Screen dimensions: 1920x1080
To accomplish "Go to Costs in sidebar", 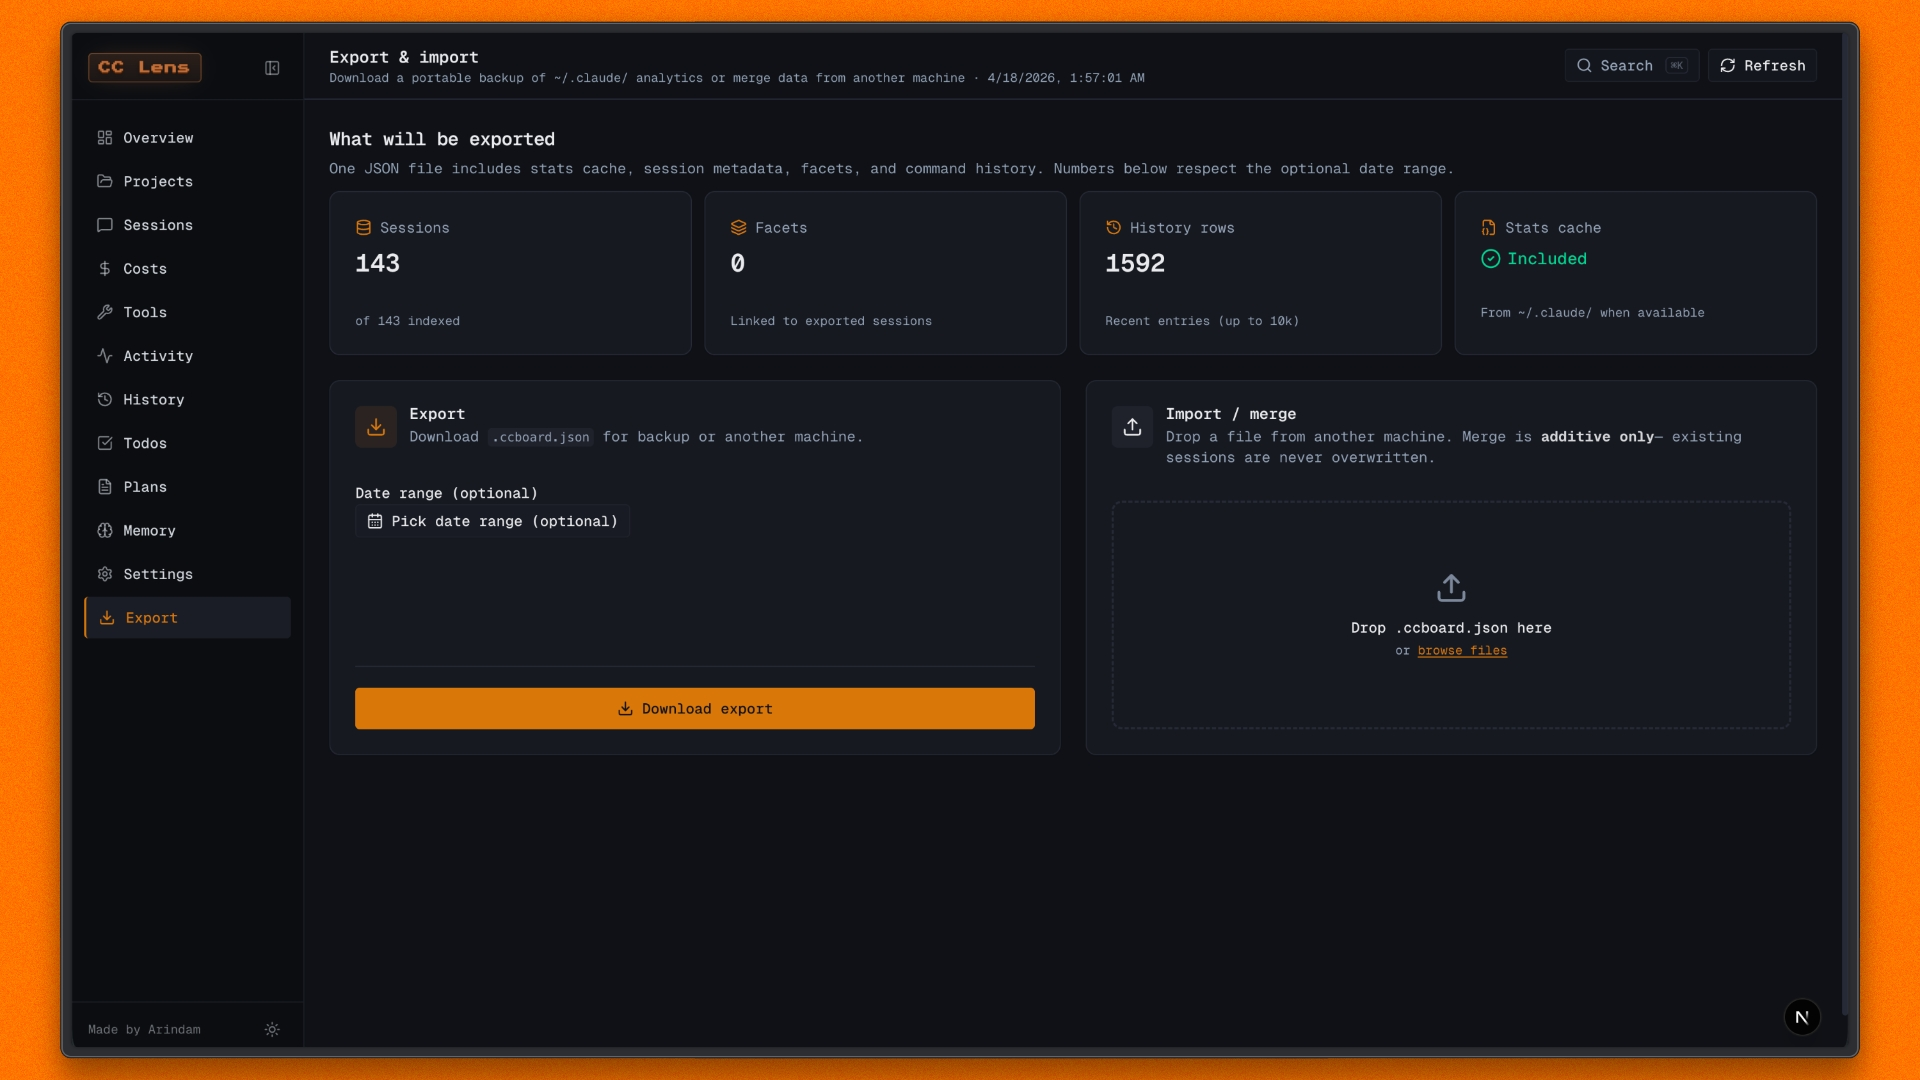I will coord(145,269).
